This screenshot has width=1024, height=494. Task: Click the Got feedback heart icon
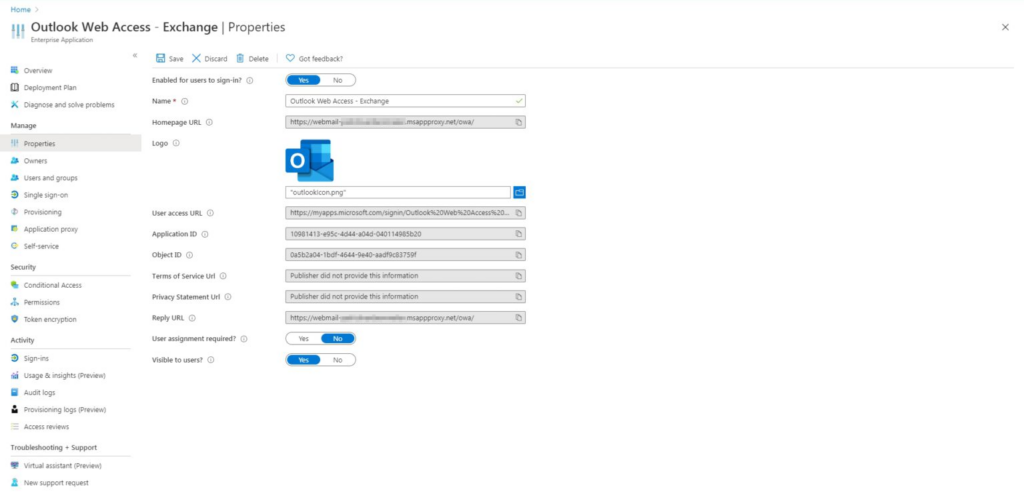point(291,58)
